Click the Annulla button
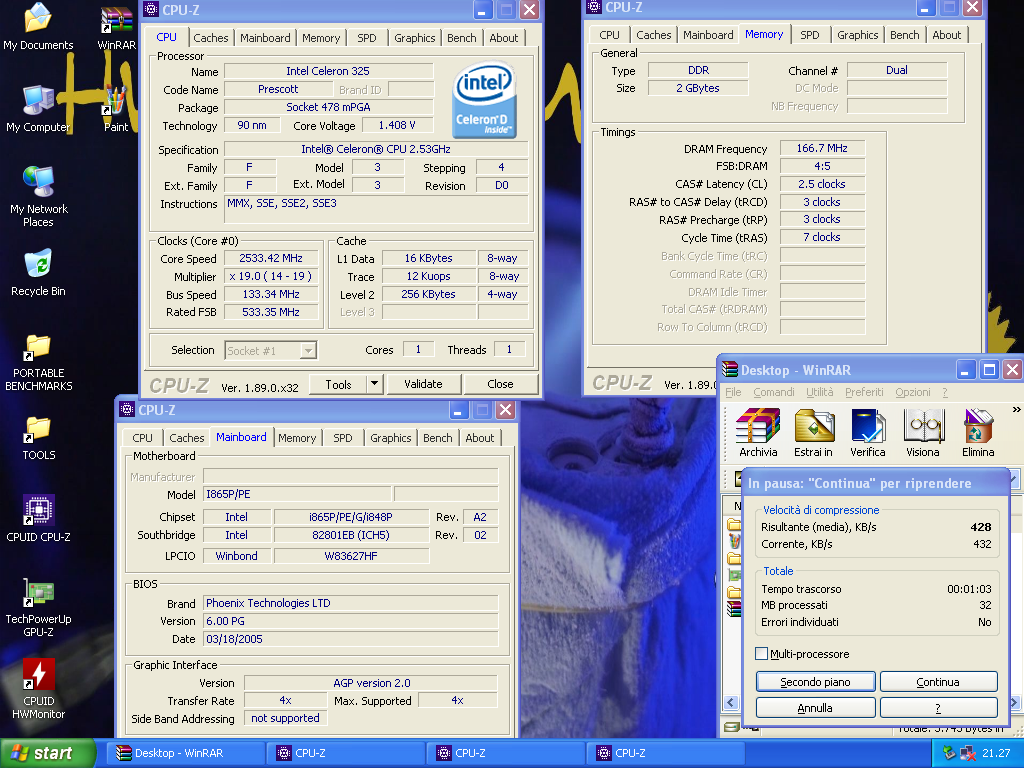Screen dimensions: 1024x768 pyautogui.click(x=815, y=708)
